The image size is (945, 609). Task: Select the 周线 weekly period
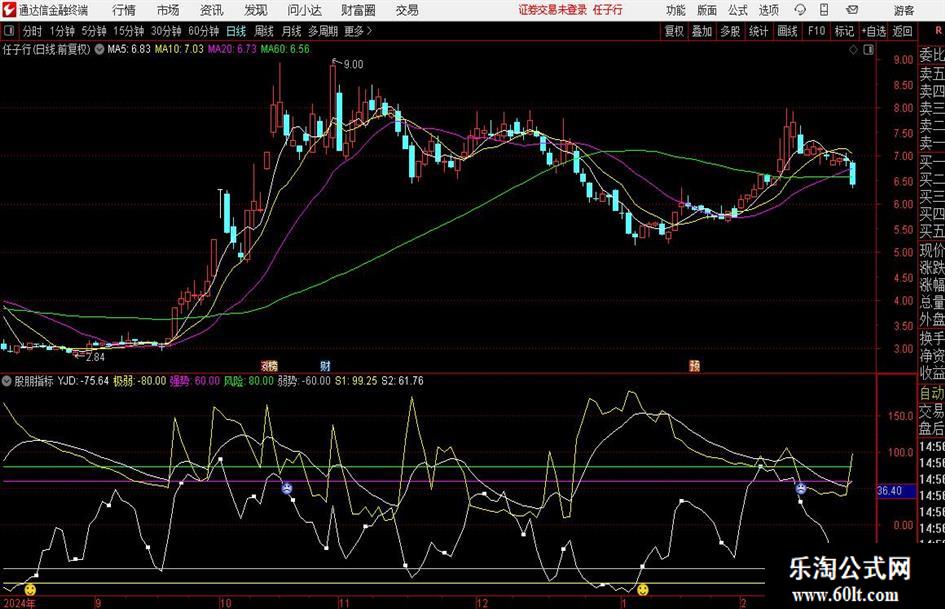(264, 31)
